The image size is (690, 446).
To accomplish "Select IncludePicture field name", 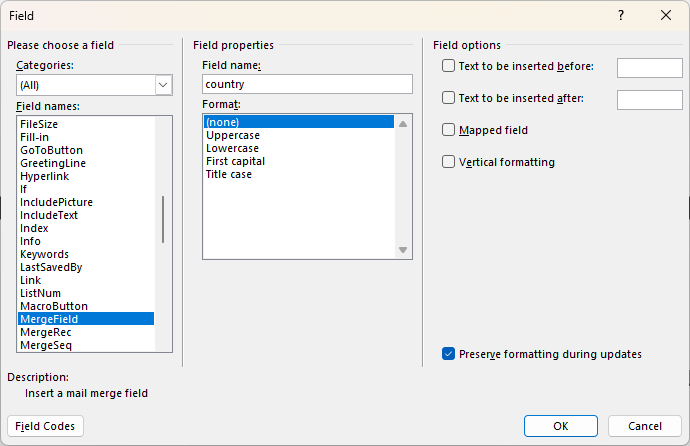I will (56, 202).
